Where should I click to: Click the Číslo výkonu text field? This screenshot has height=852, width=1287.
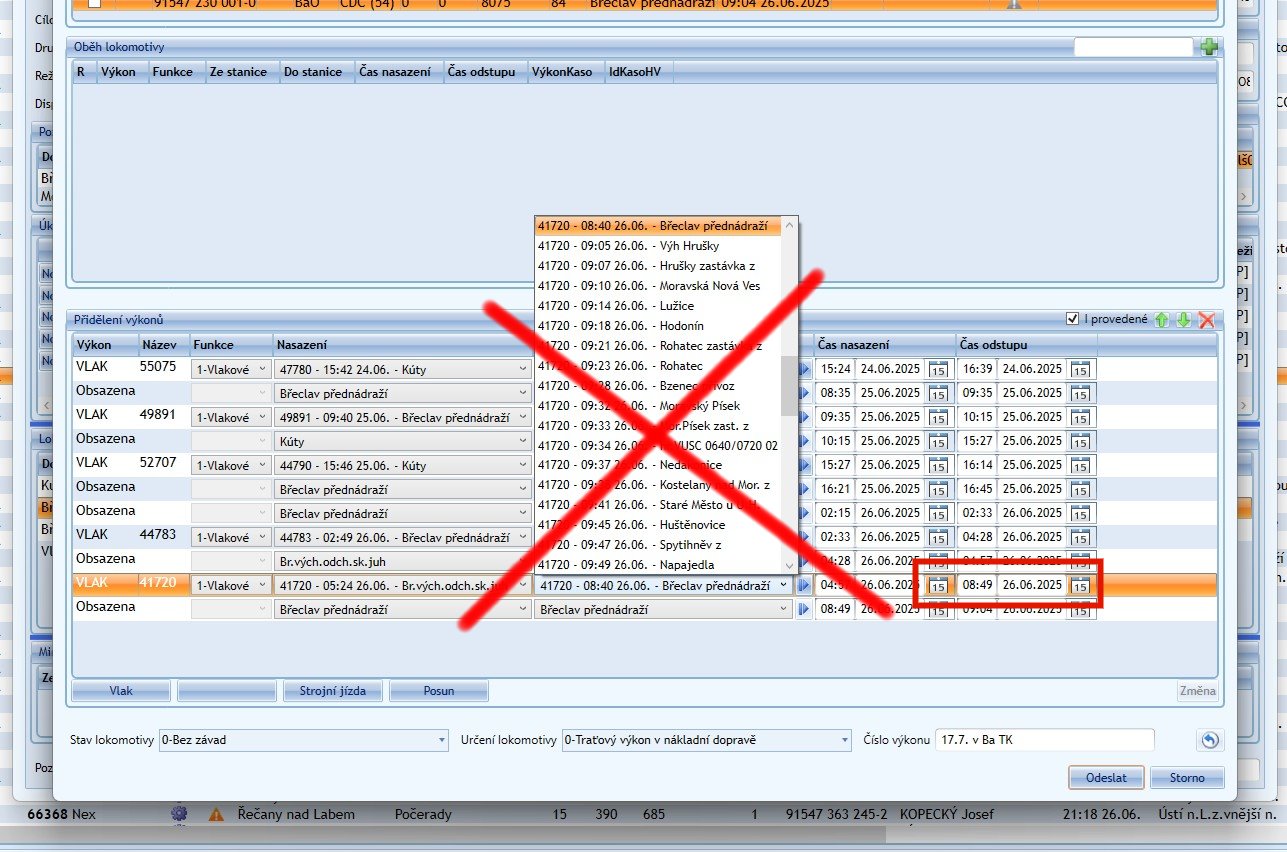click(x=1043, y=741)
